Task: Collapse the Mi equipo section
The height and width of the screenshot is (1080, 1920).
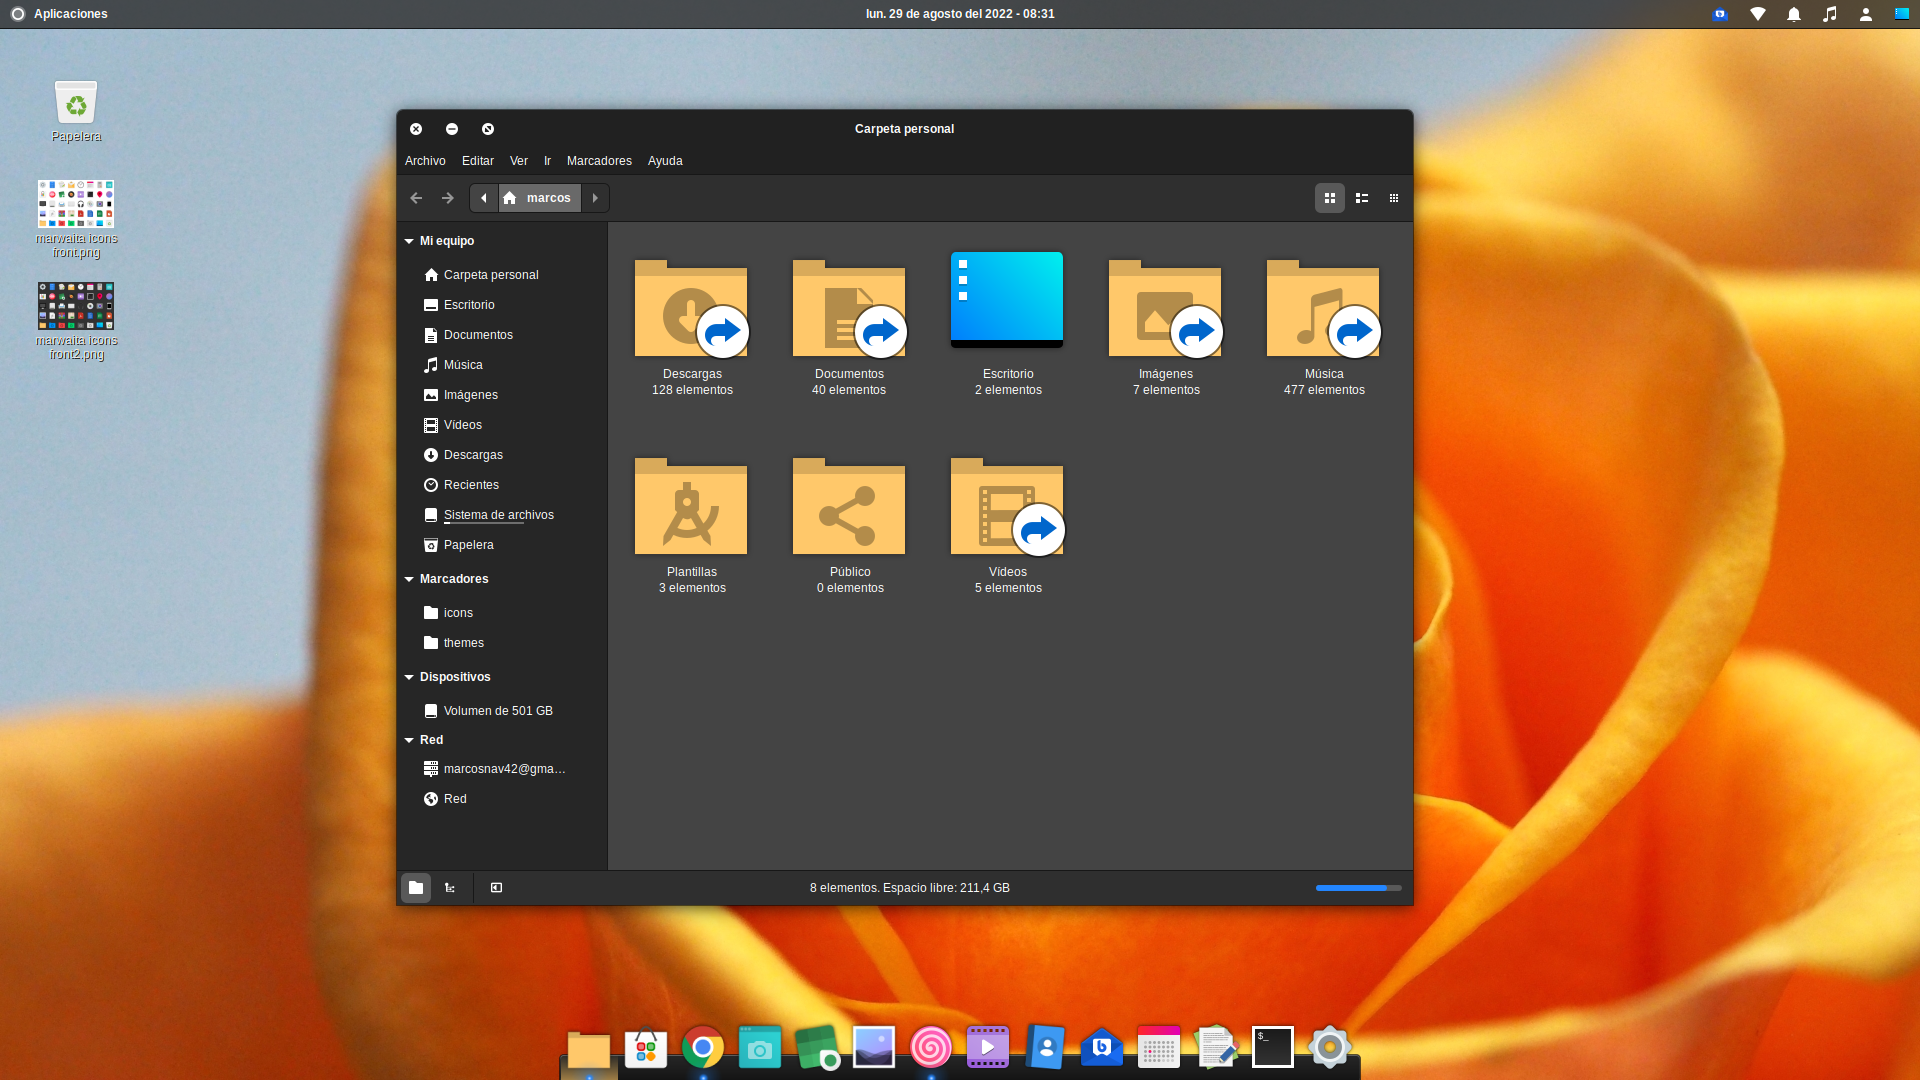Action: [x=408, y=240]
